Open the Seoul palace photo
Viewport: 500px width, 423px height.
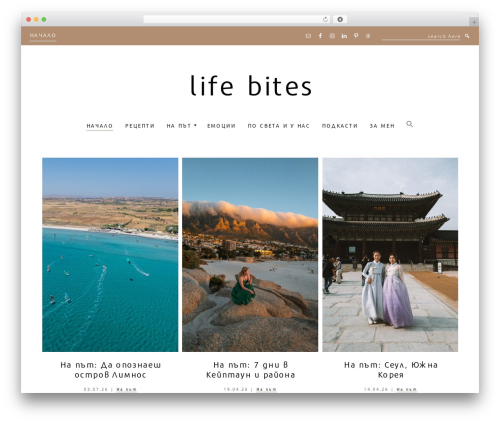(x=390, y=255)
